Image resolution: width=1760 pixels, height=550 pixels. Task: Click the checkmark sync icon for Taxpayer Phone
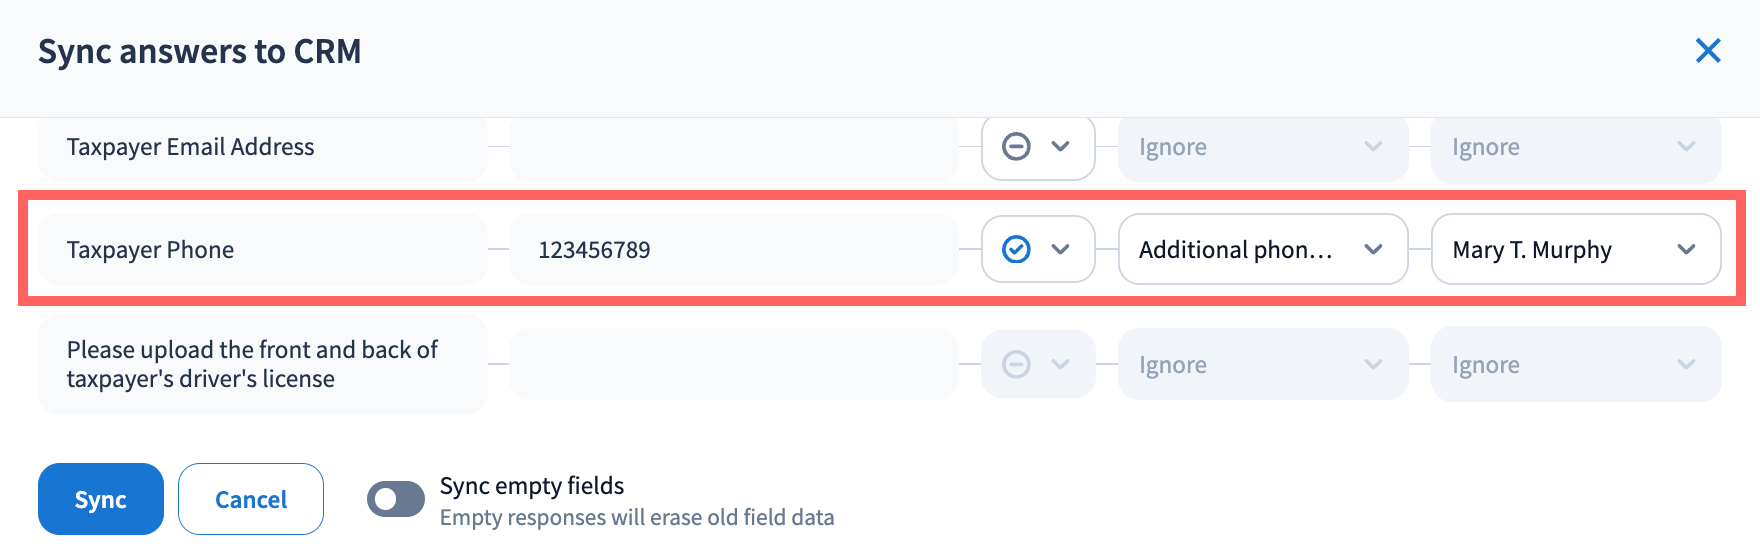click(1016, 249)
